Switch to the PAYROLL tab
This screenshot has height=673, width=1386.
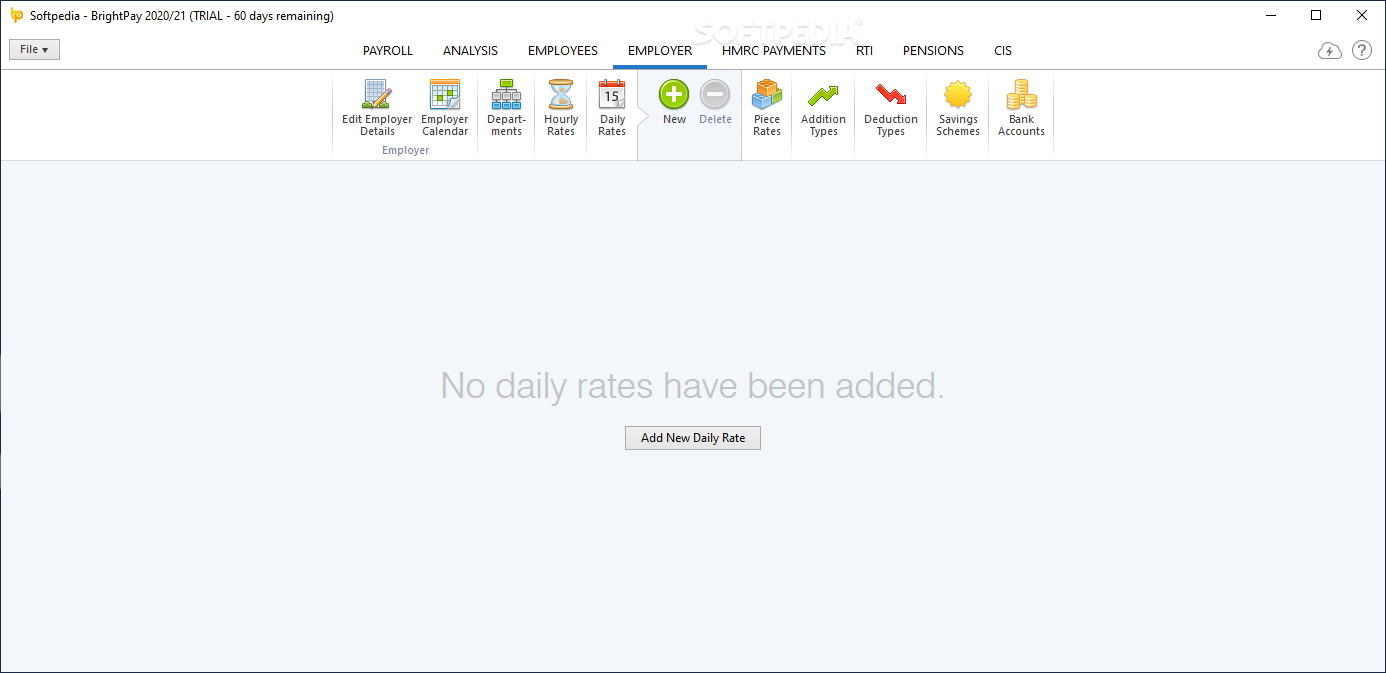(388, 50)
